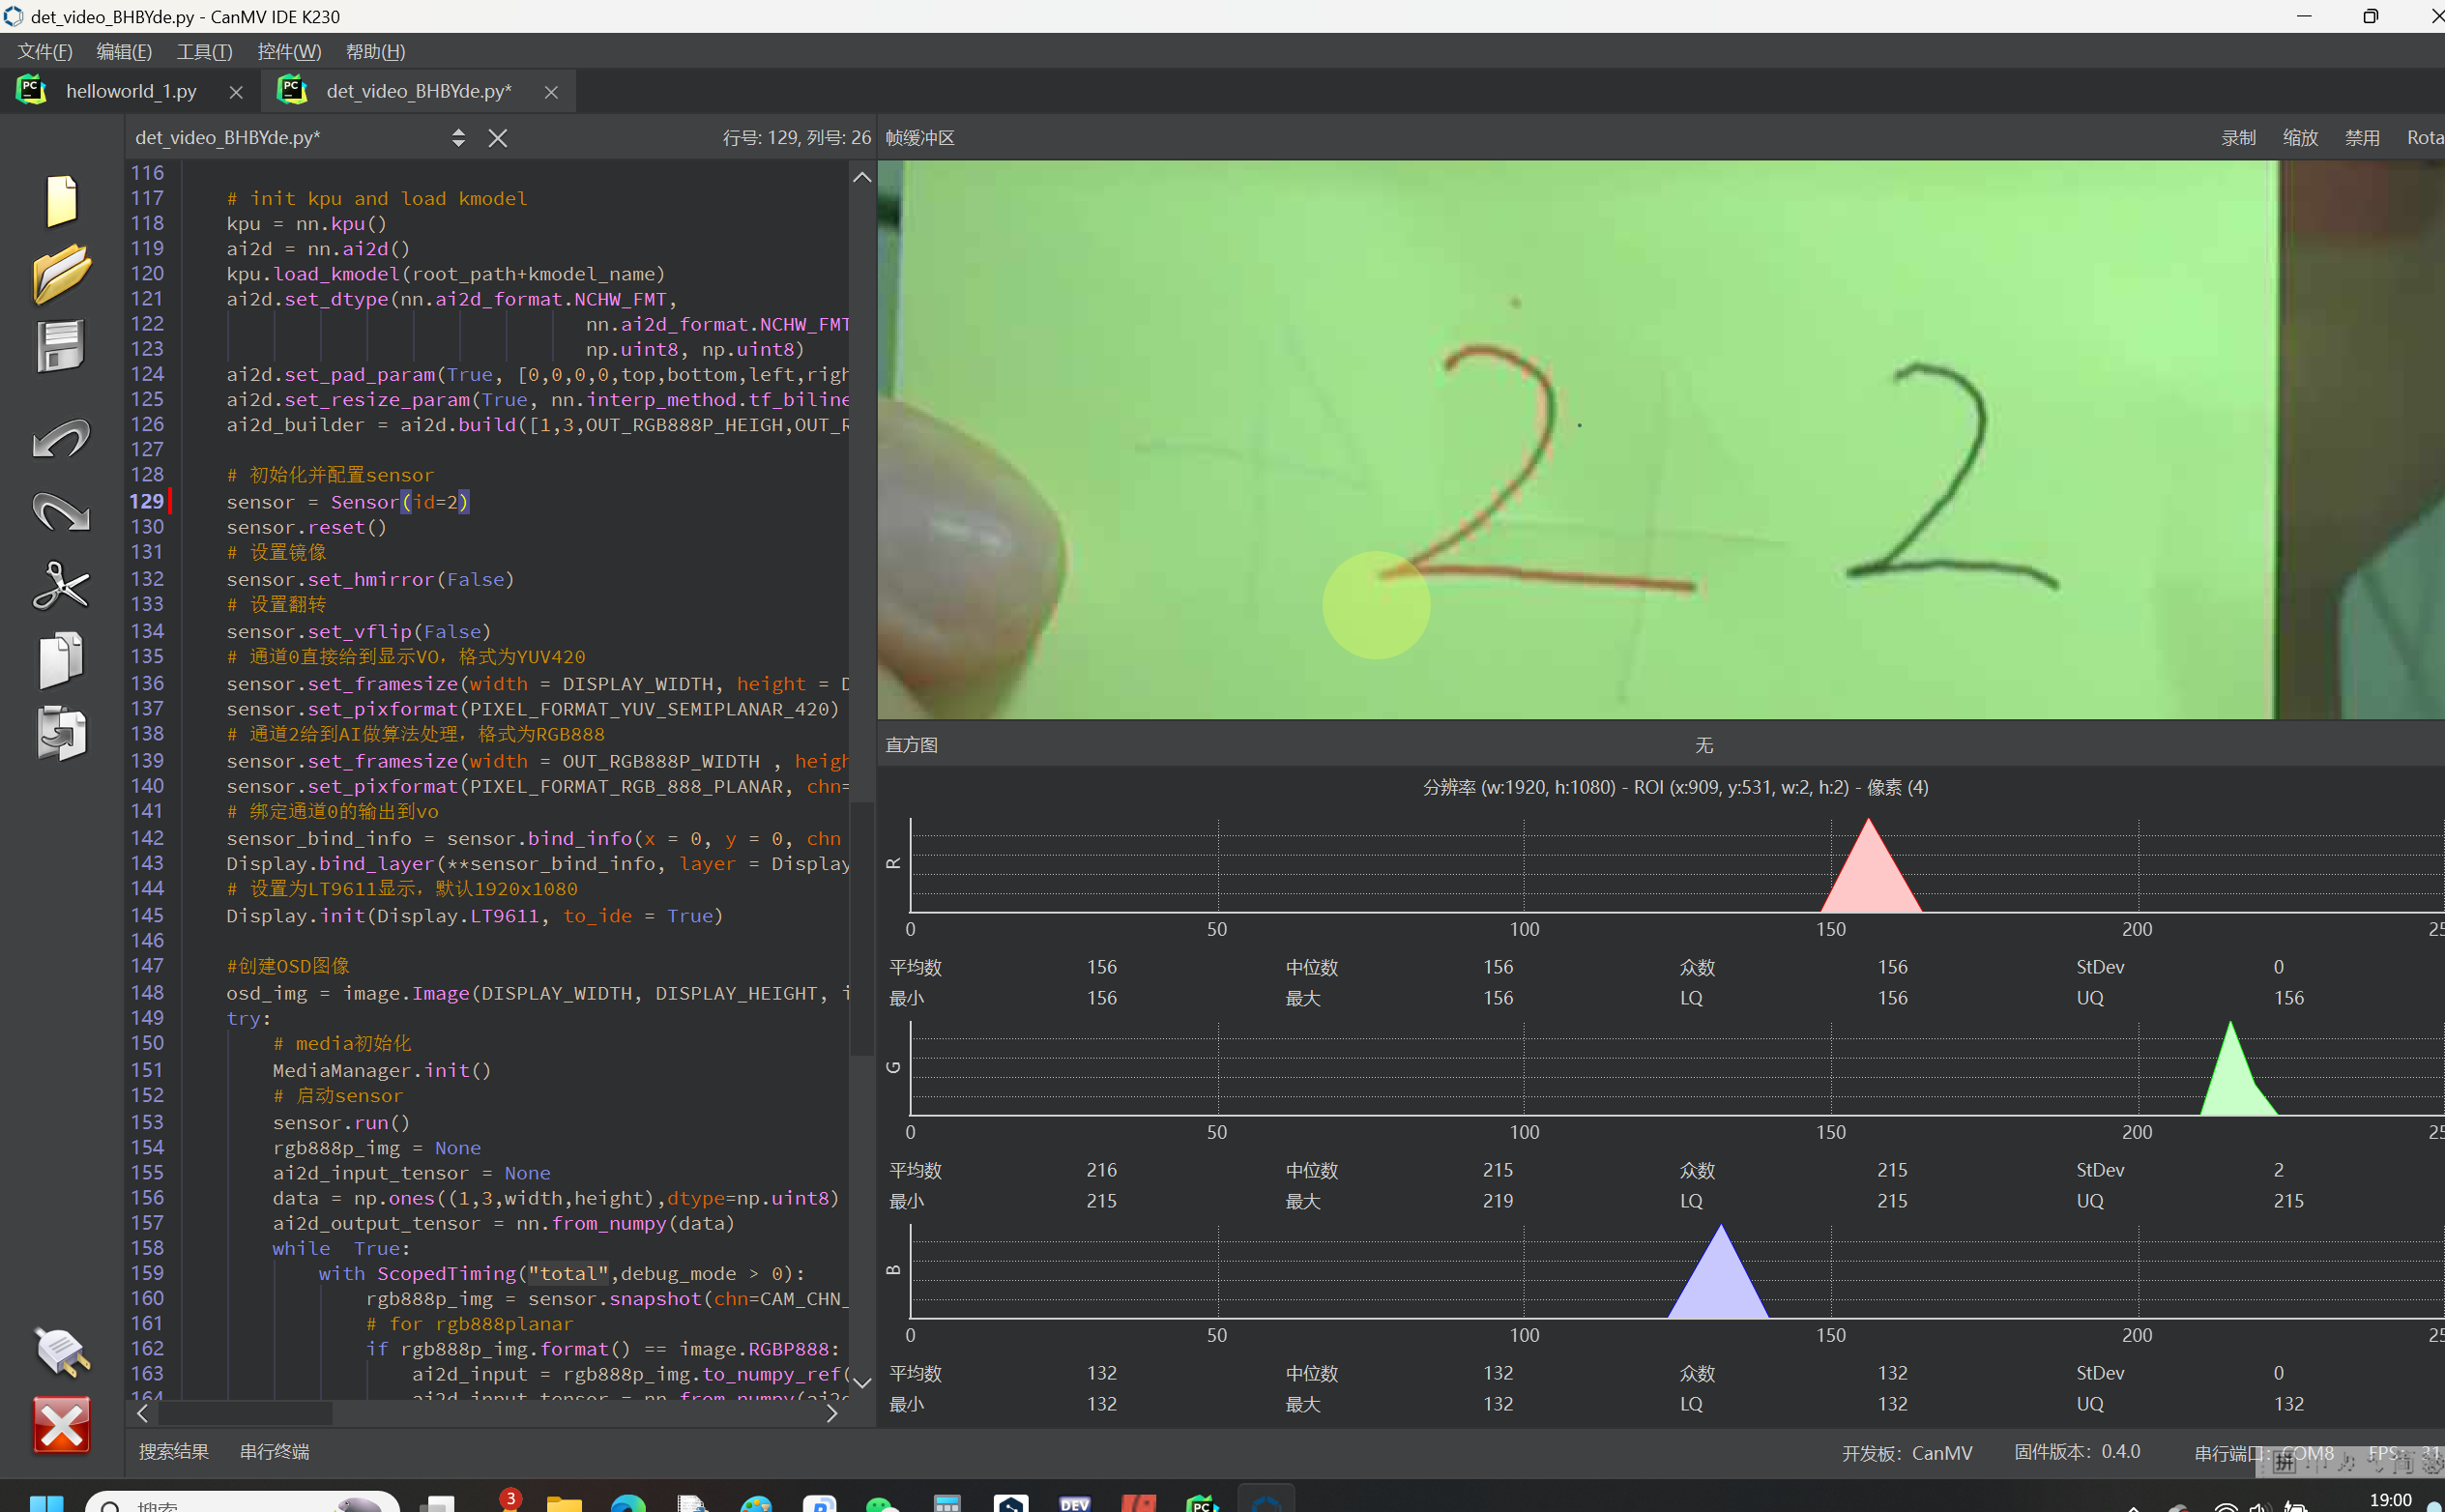Click the Copy documents icon
2445x1512 pixels.
[x=61, y=659]
